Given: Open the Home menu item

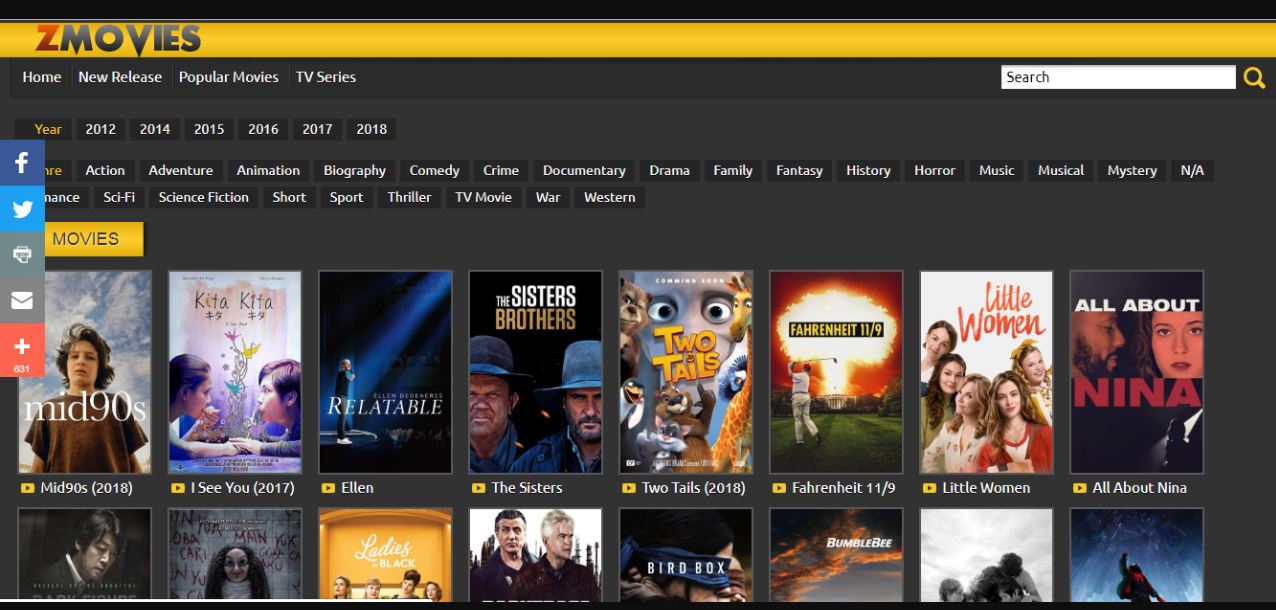Looking at the screenshot, I should tap(41, 77).
